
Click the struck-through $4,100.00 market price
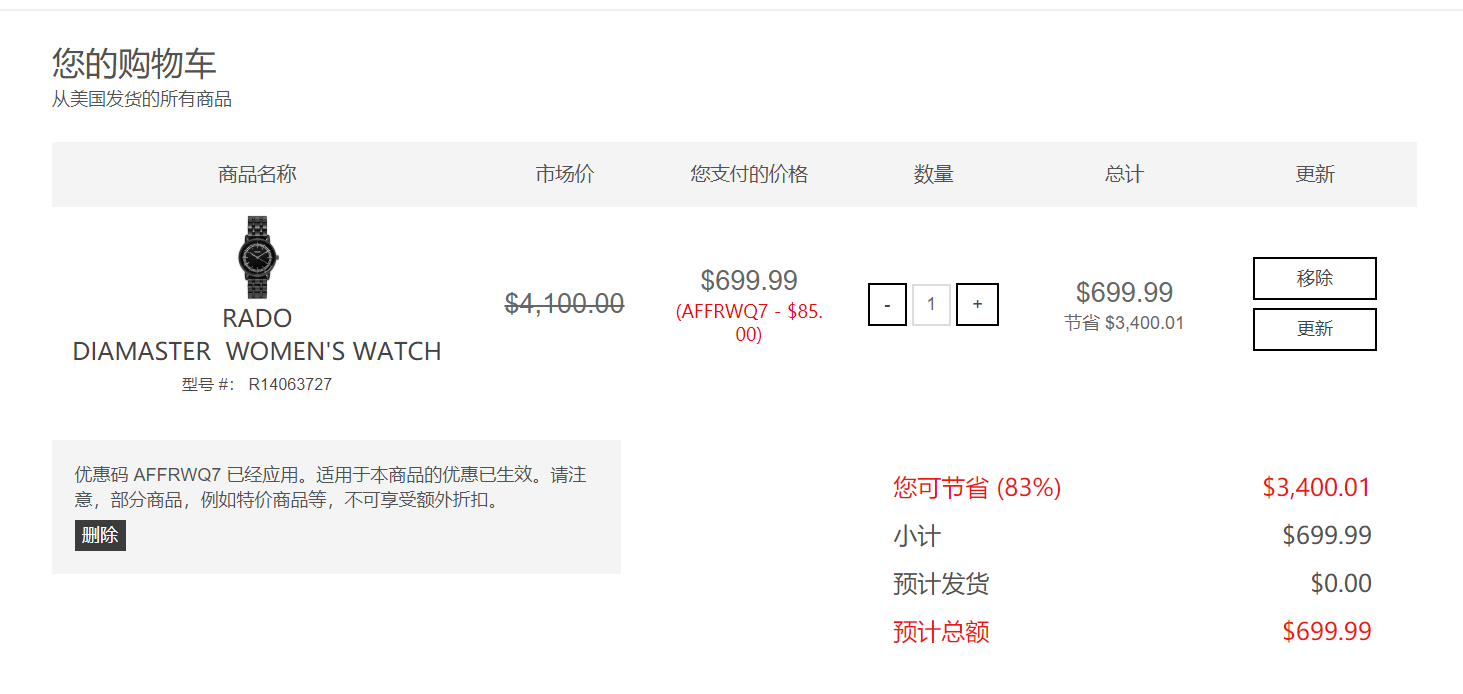[564, 303]
